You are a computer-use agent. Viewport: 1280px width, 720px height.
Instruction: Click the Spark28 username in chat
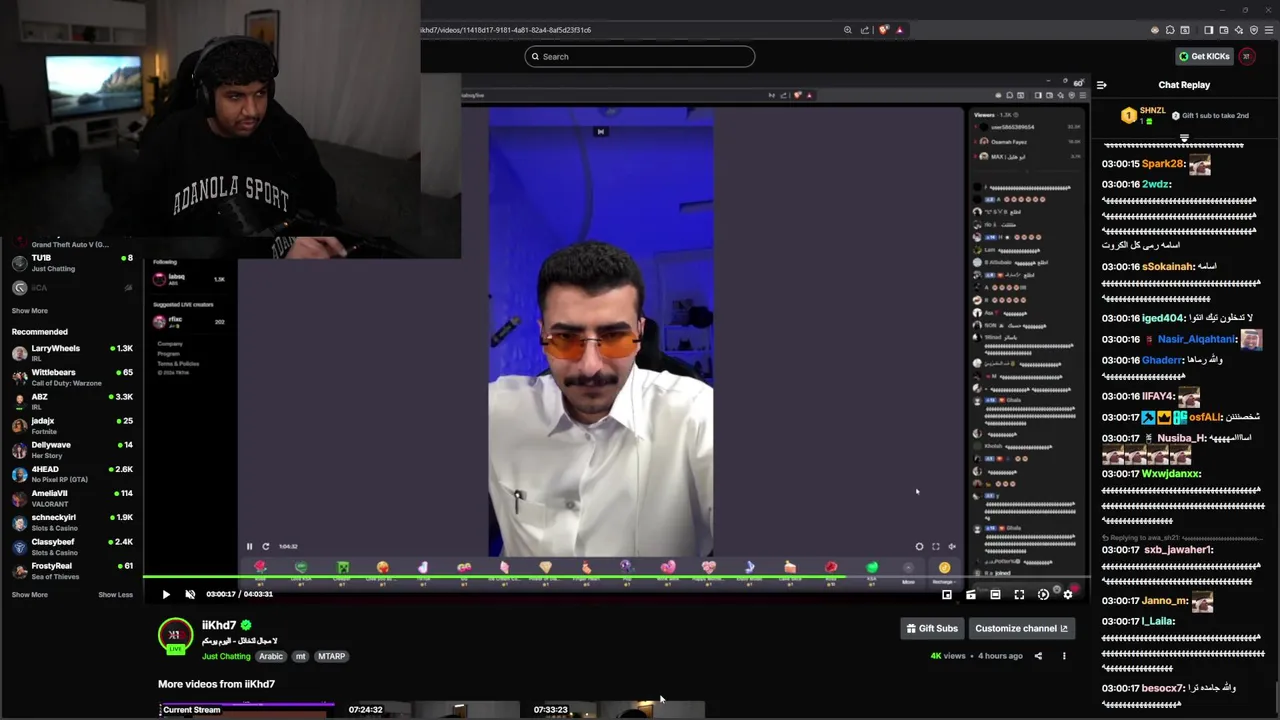pyautogui.click(x=1163, y=164)
